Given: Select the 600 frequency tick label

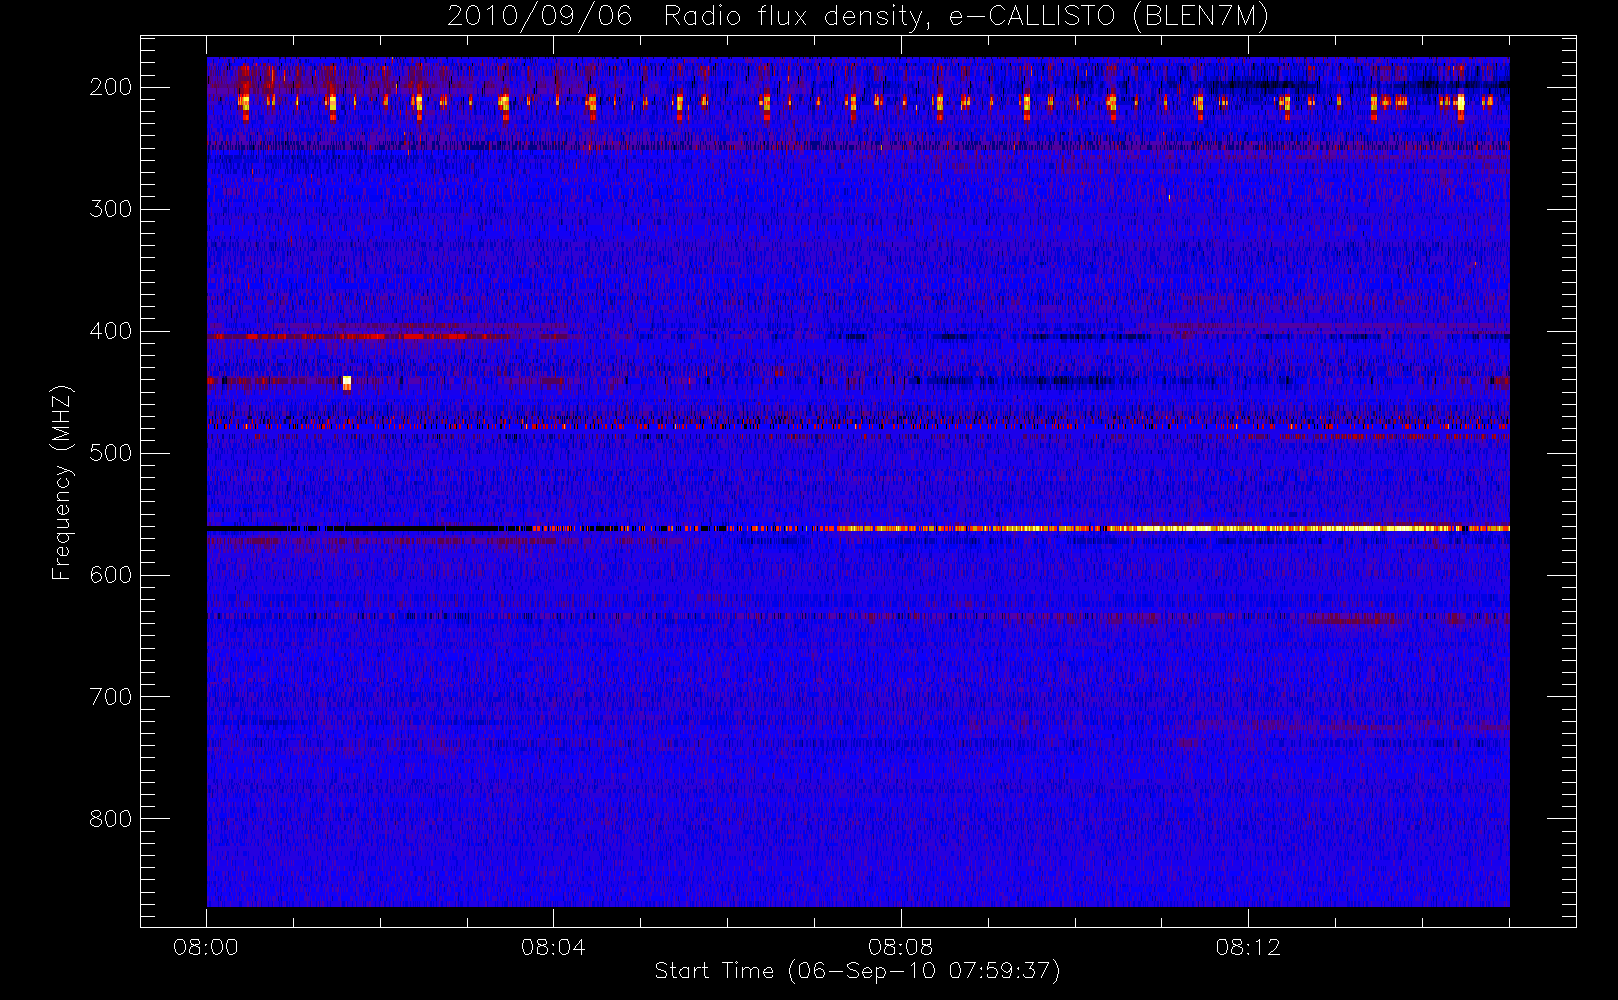Looking at the screenshot, I should coord(111,575).
